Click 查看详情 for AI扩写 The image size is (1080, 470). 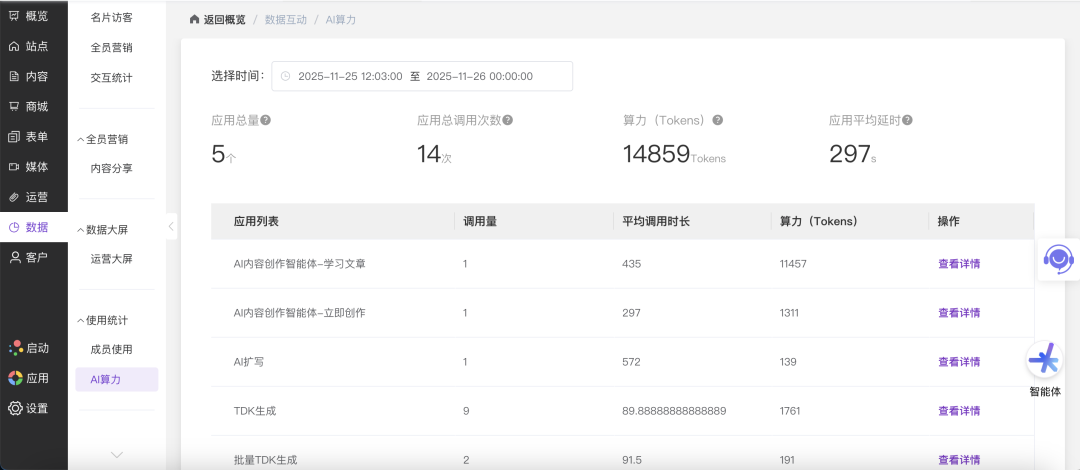click(x=958, y=362)
